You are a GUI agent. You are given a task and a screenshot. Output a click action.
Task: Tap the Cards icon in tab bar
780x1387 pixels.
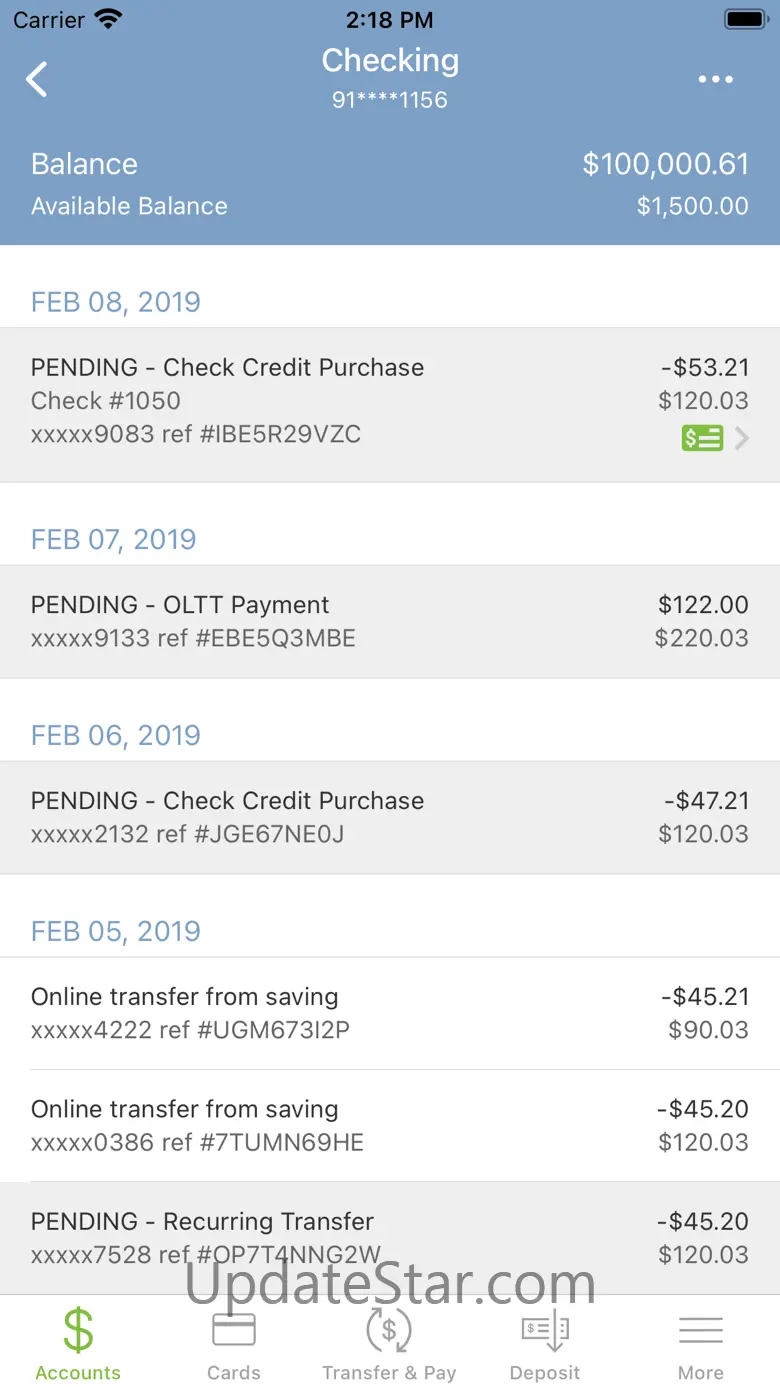pyautogui.click(x=234, y=1330)
